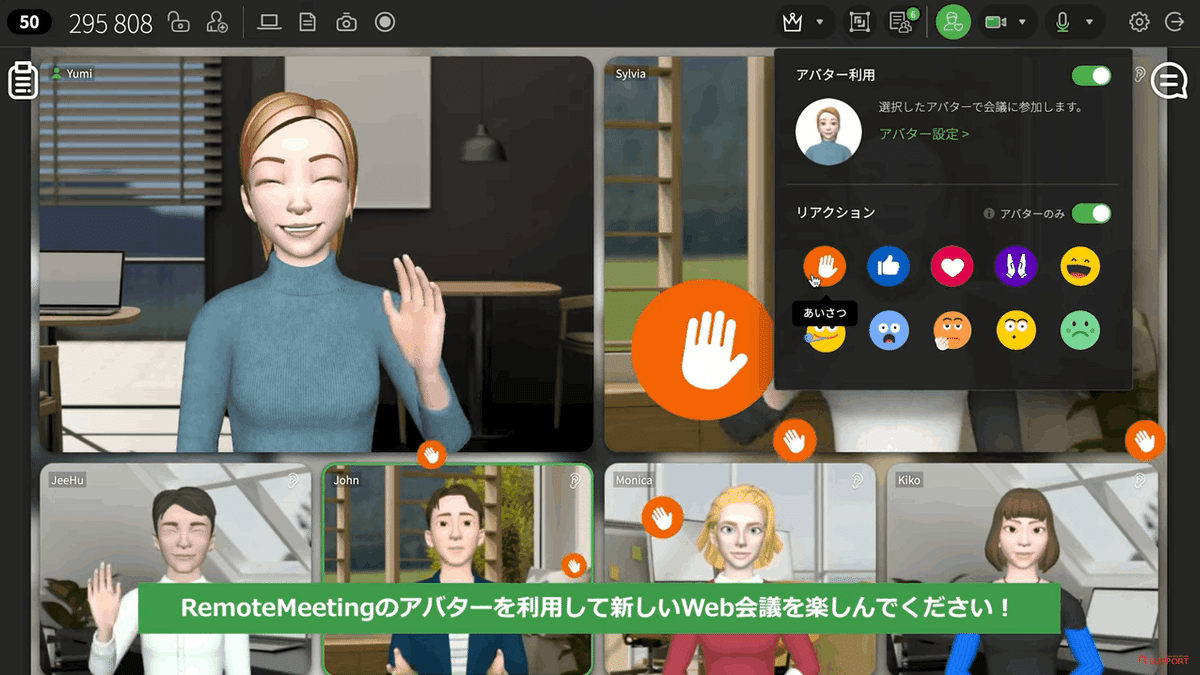Open the document sharing icon
This screenshot has height=675, width=1200.
point(308,22)
